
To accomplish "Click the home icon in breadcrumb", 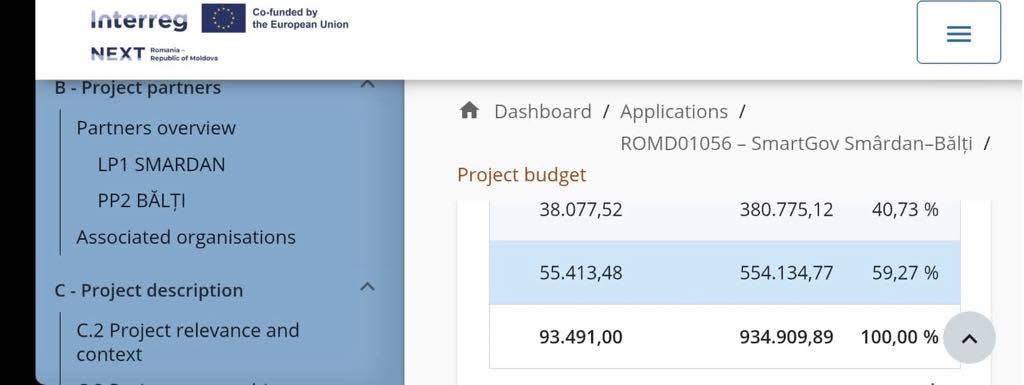I will tap(469, 111).
